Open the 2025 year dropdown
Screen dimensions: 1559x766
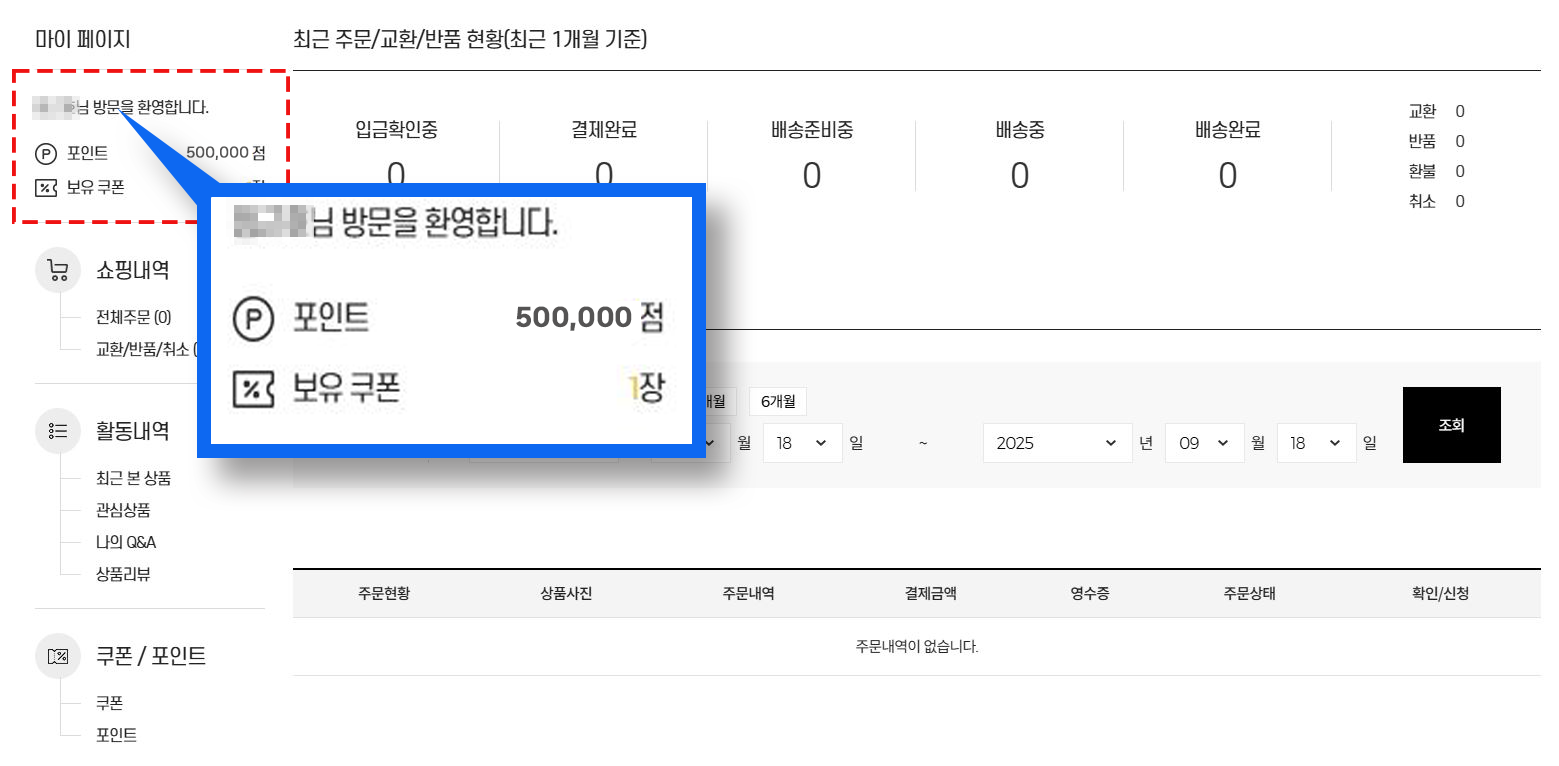(1057, 443)
